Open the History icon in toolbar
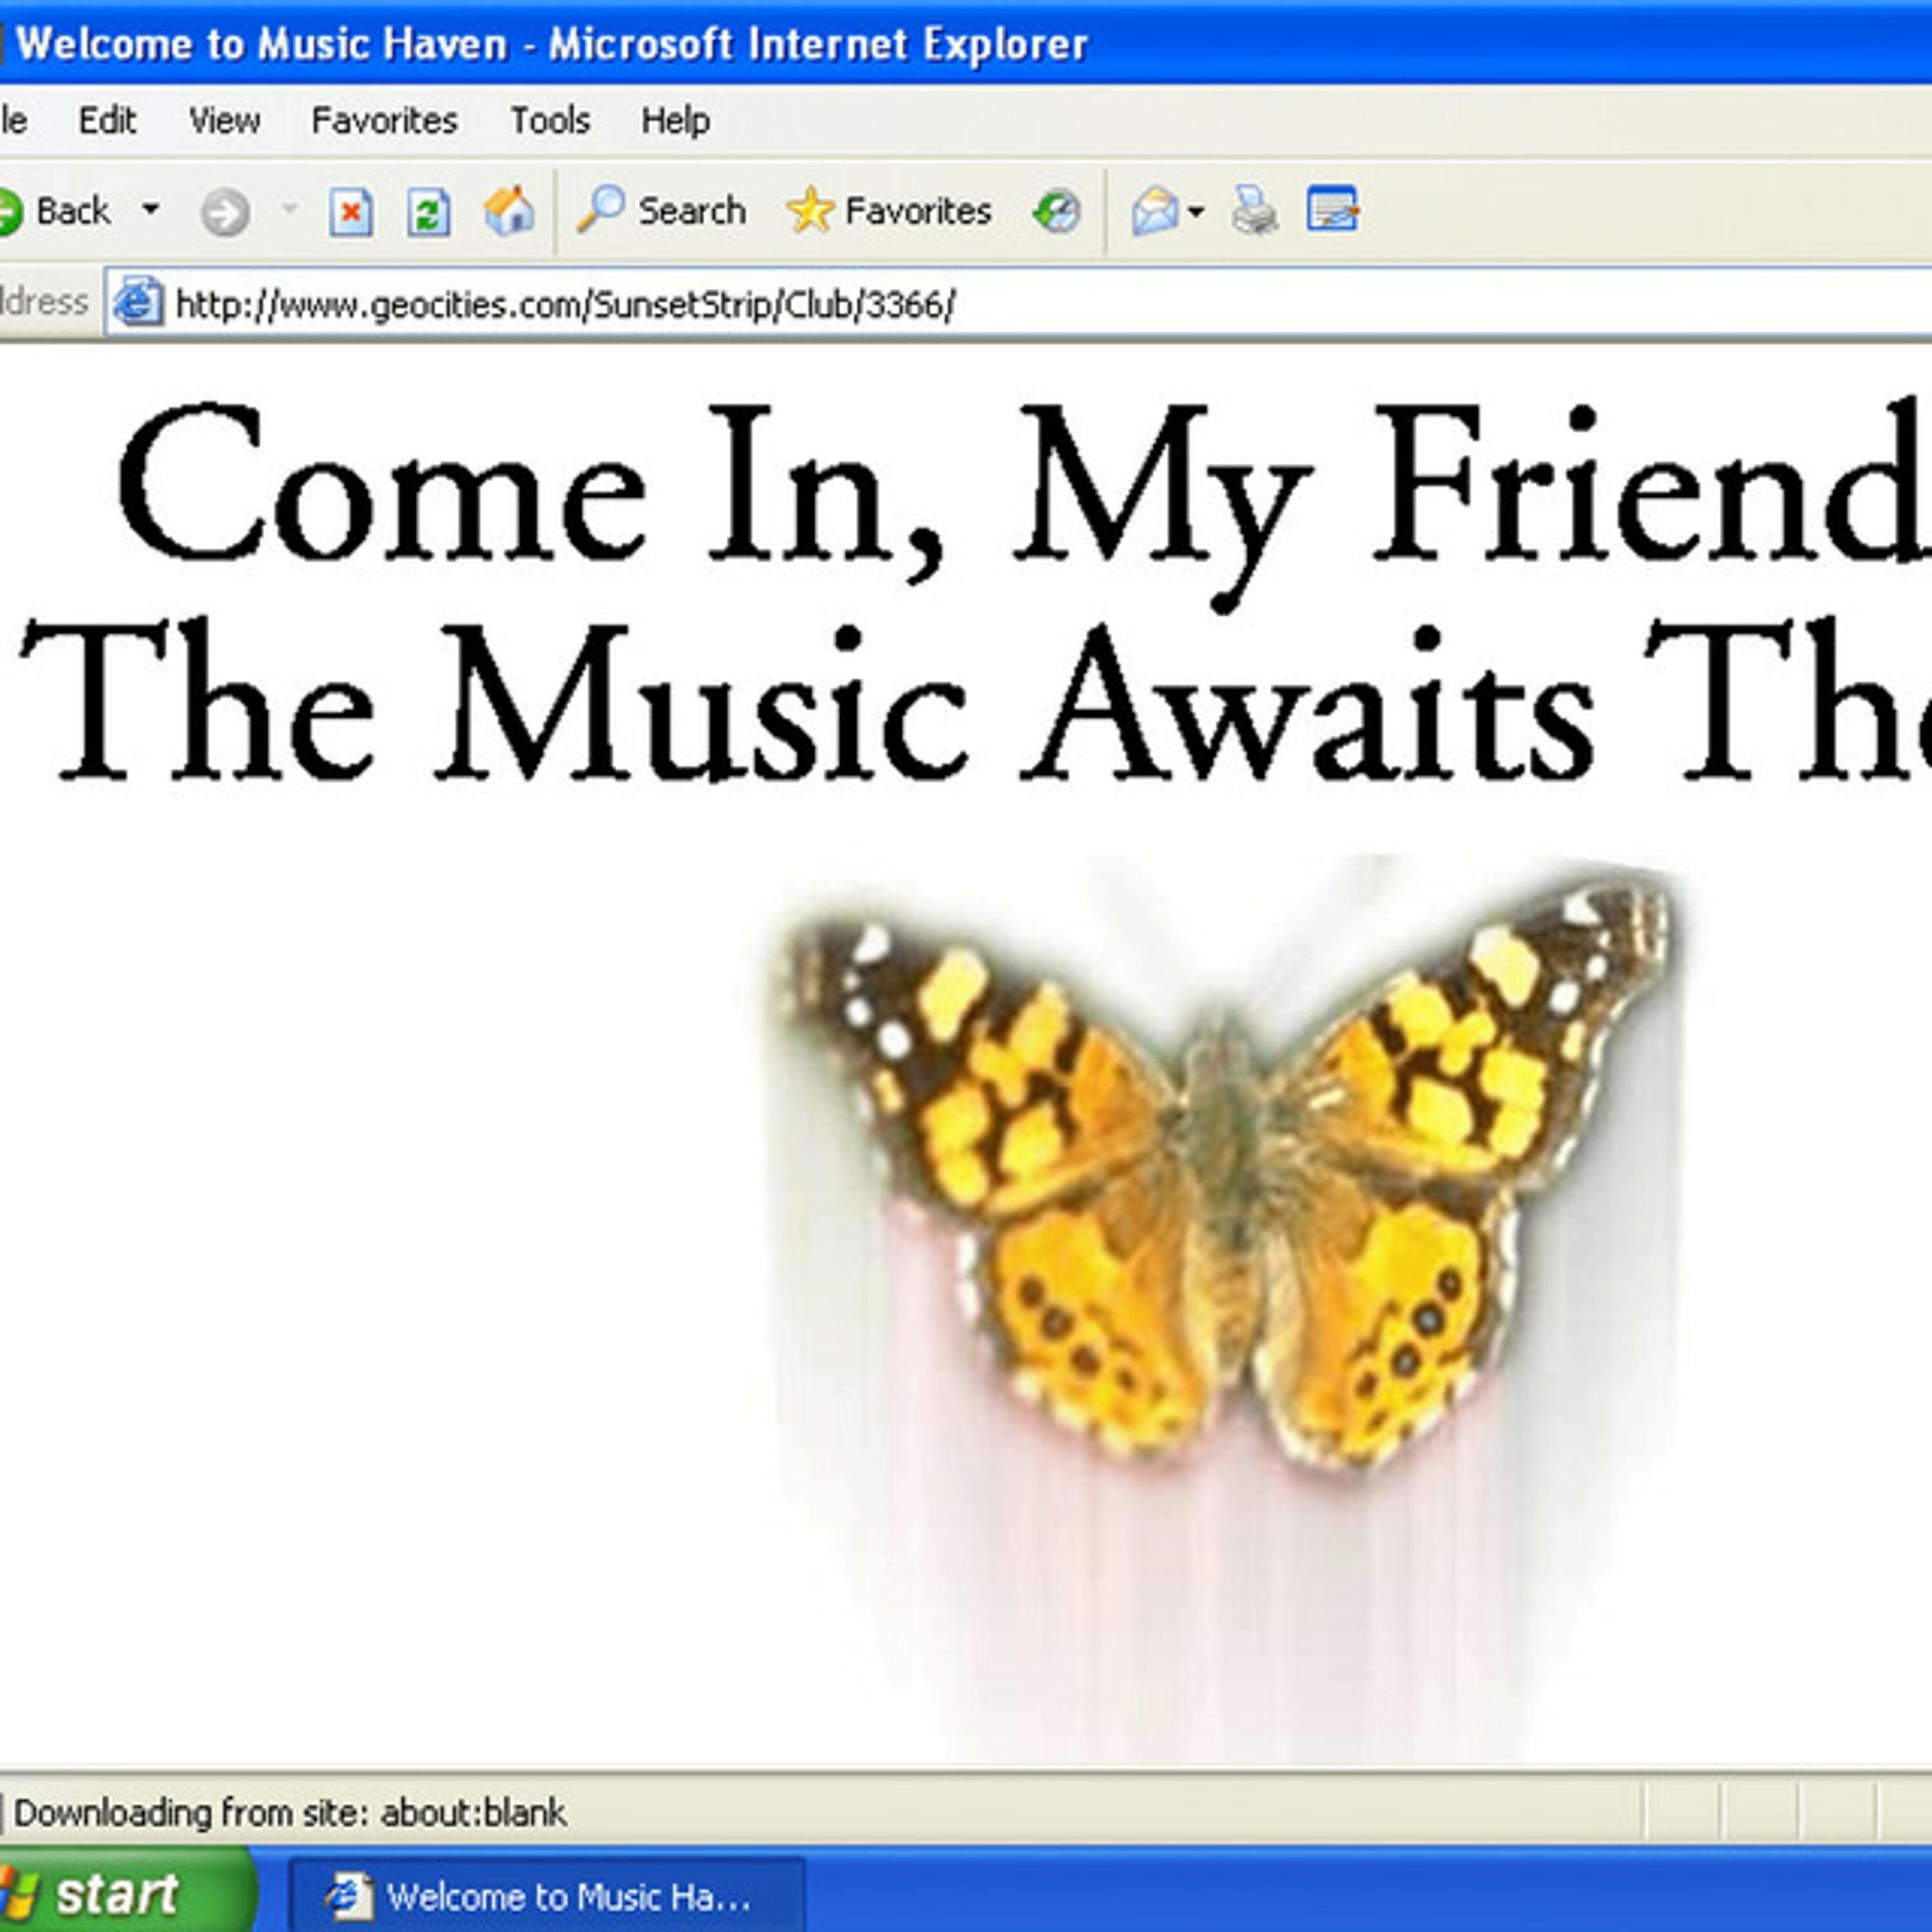Image resolution: width=1932 pixels, height=1932 pixels. [1057, 211]
